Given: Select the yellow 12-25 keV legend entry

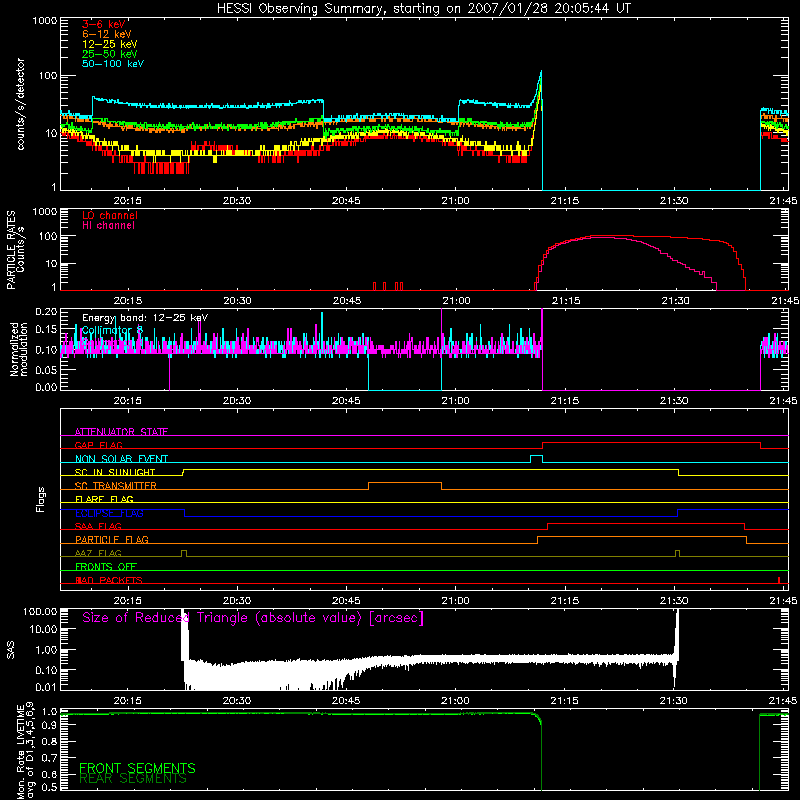Looking at the screenshot, I should point(110,44).
